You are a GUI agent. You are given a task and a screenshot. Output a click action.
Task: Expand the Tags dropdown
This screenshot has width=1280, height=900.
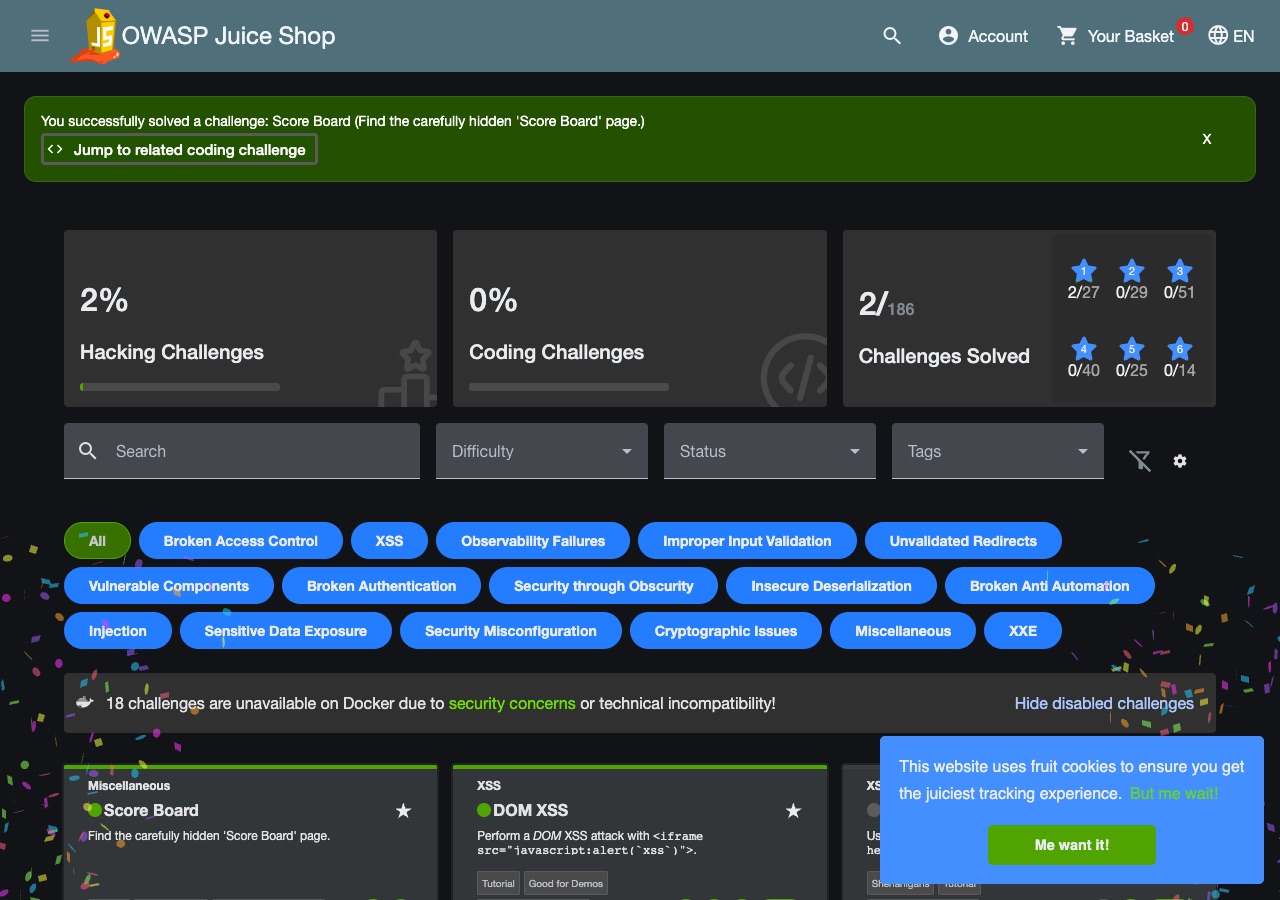(x=998, y=451)
